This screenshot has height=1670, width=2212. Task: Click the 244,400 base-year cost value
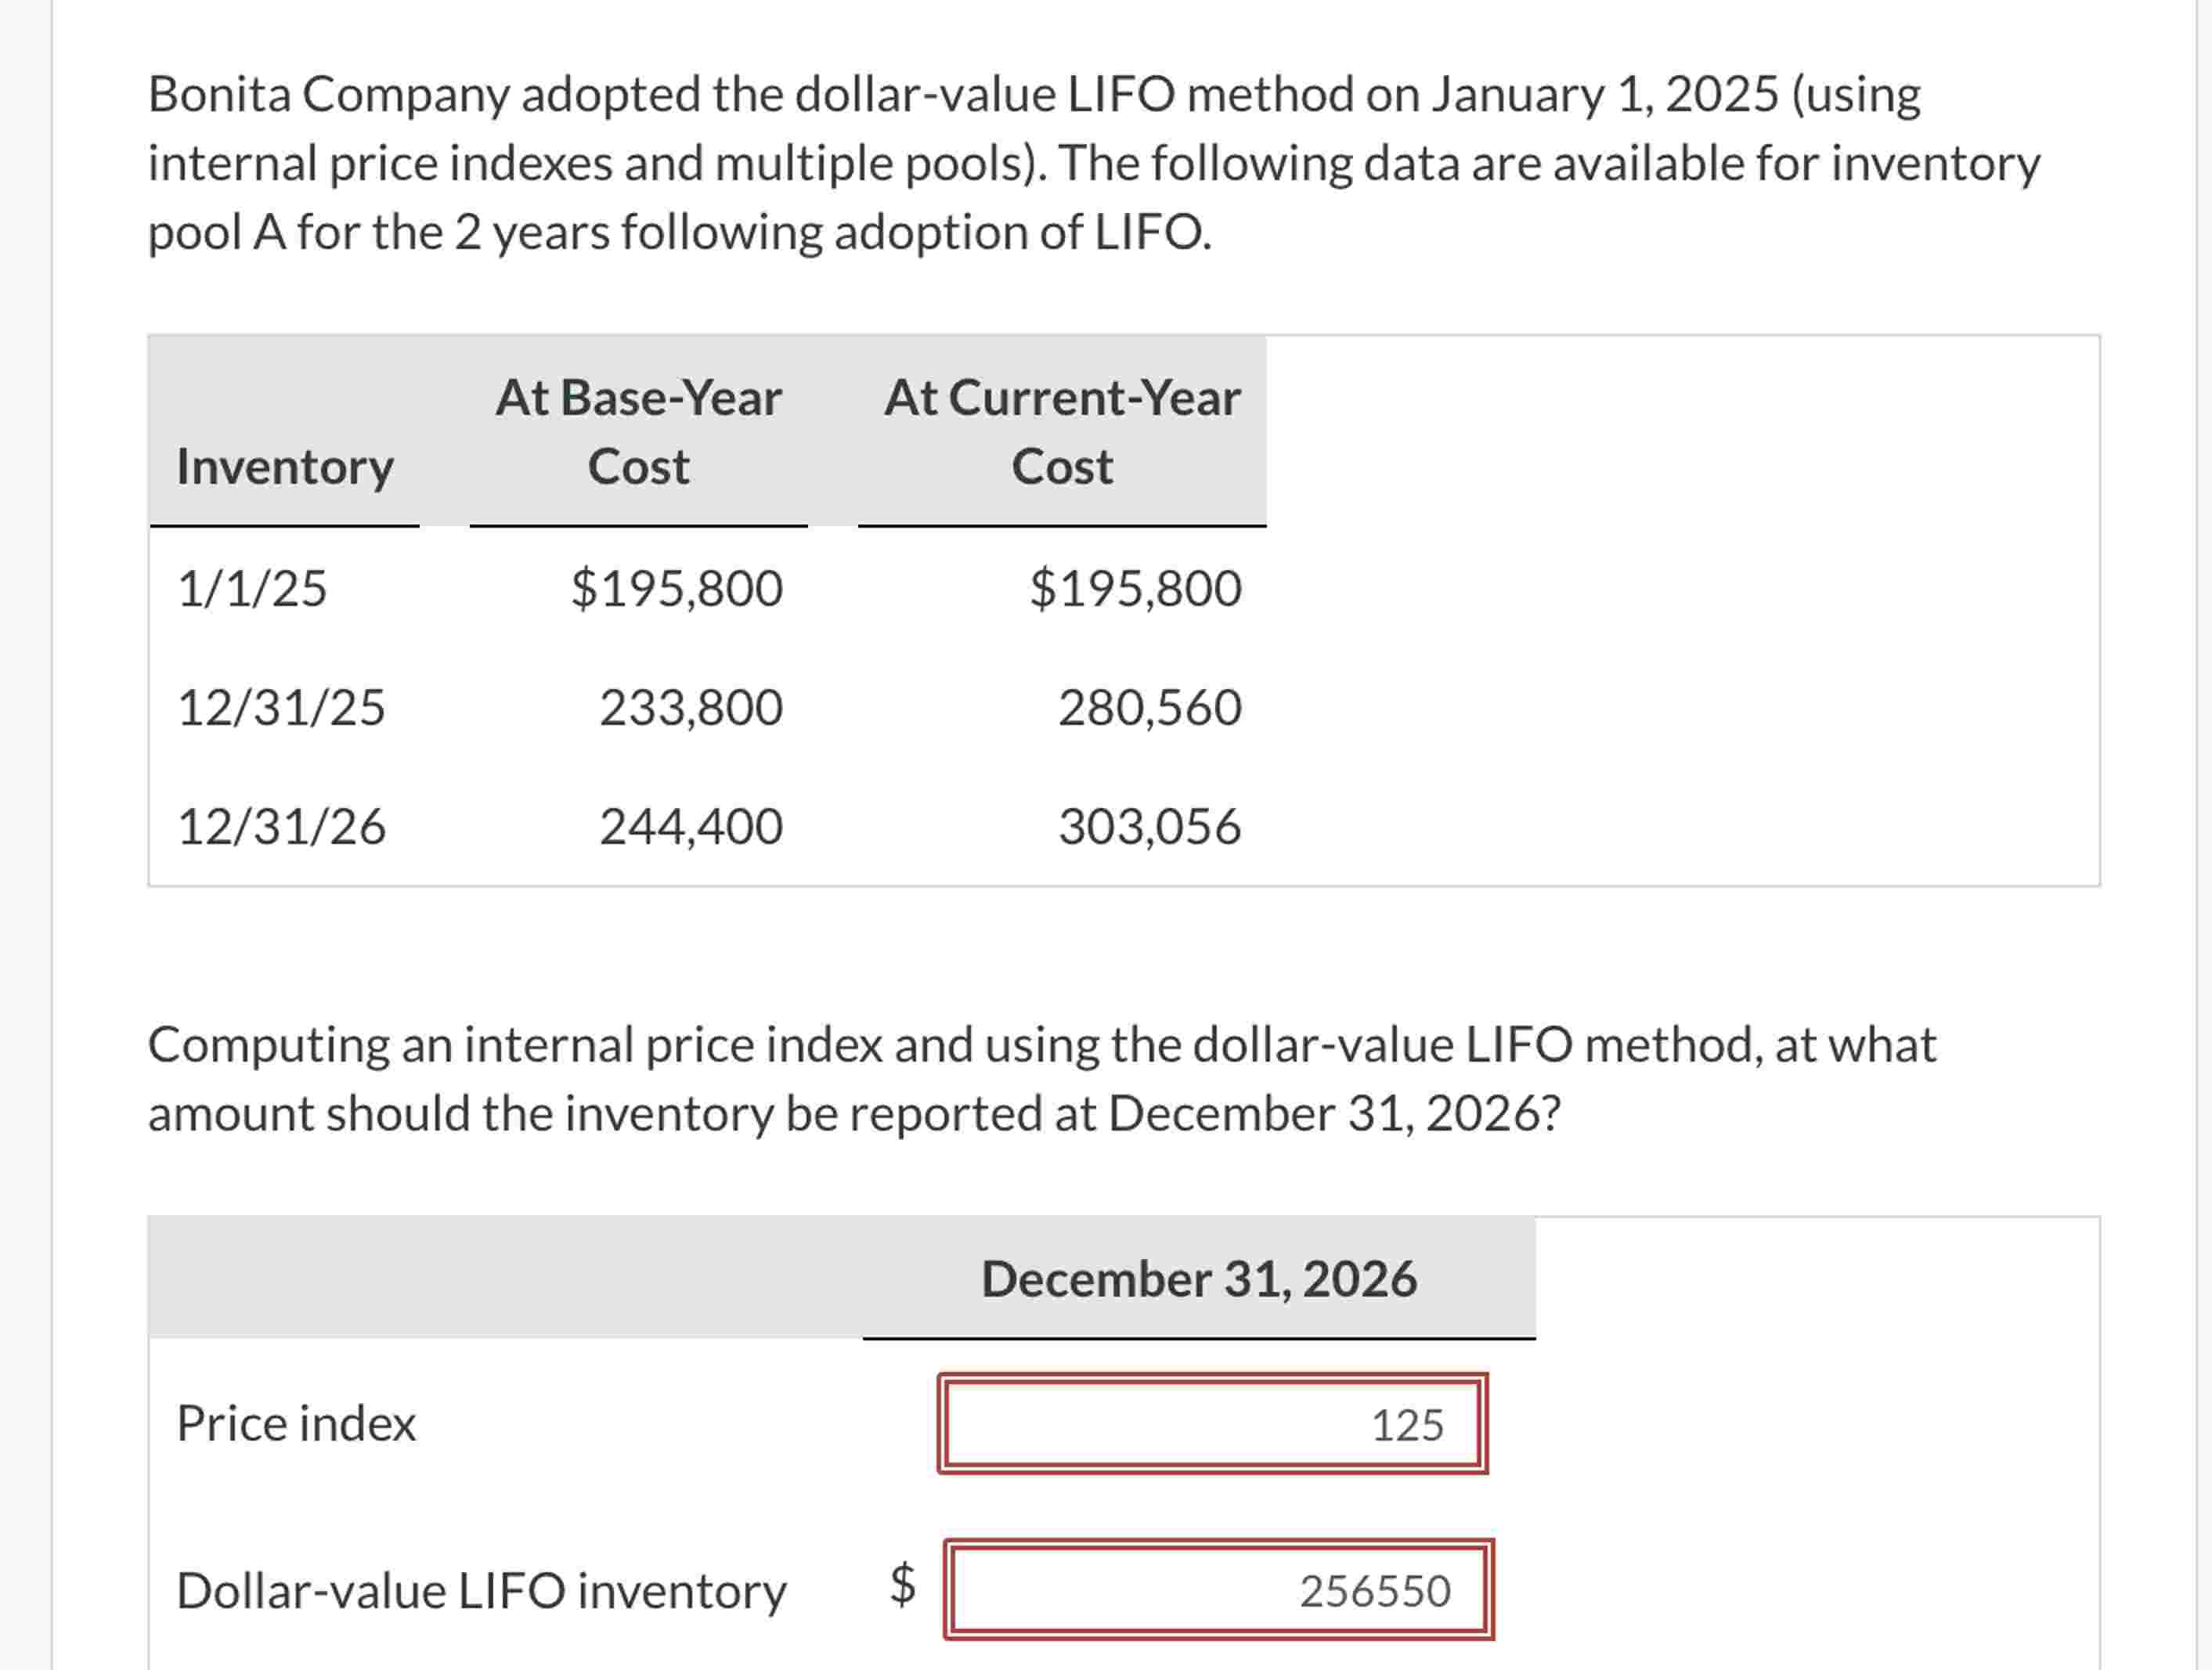(x=689, y=825)
